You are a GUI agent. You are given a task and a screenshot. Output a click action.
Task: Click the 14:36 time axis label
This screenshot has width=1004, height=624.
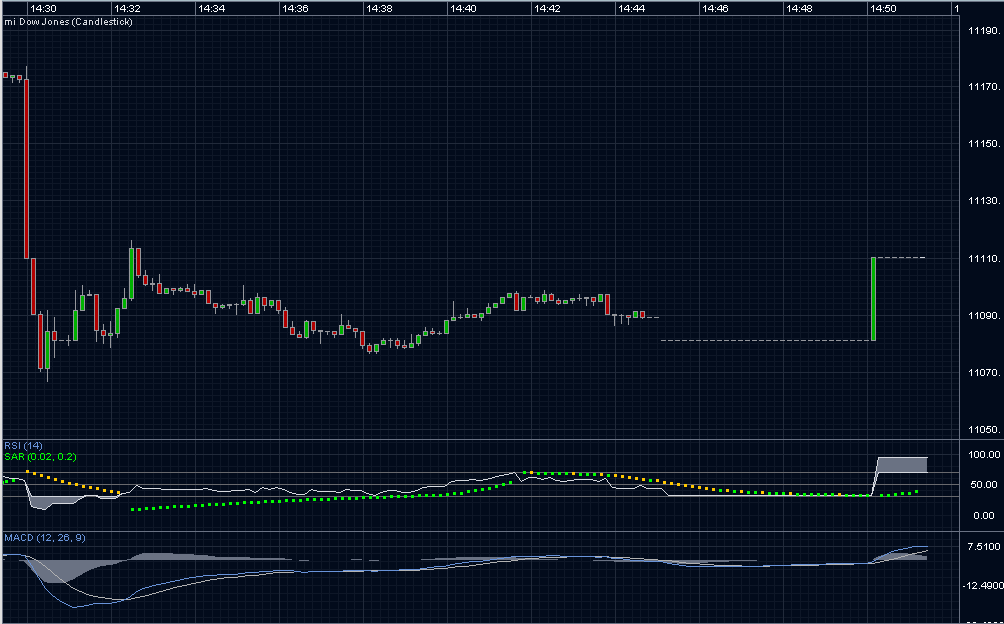(x=295, y=8)
